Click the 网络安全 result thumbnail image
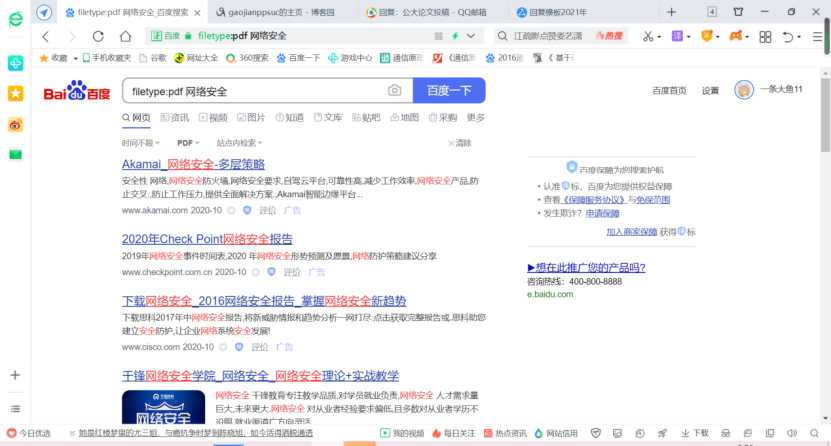 click(163, 407)
